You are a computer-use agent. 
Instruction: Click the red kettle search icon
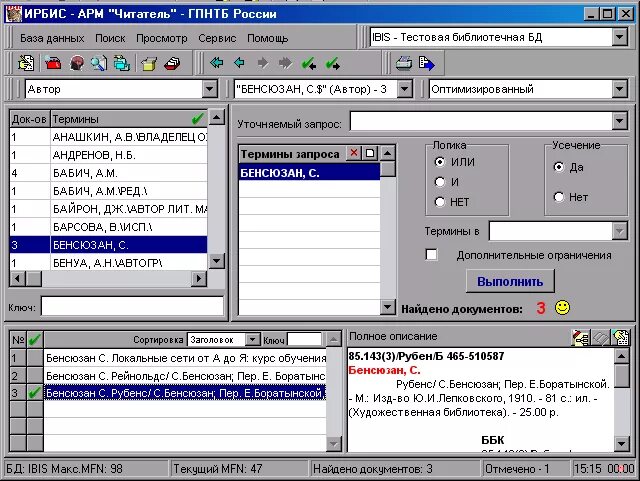pos(53,63)
